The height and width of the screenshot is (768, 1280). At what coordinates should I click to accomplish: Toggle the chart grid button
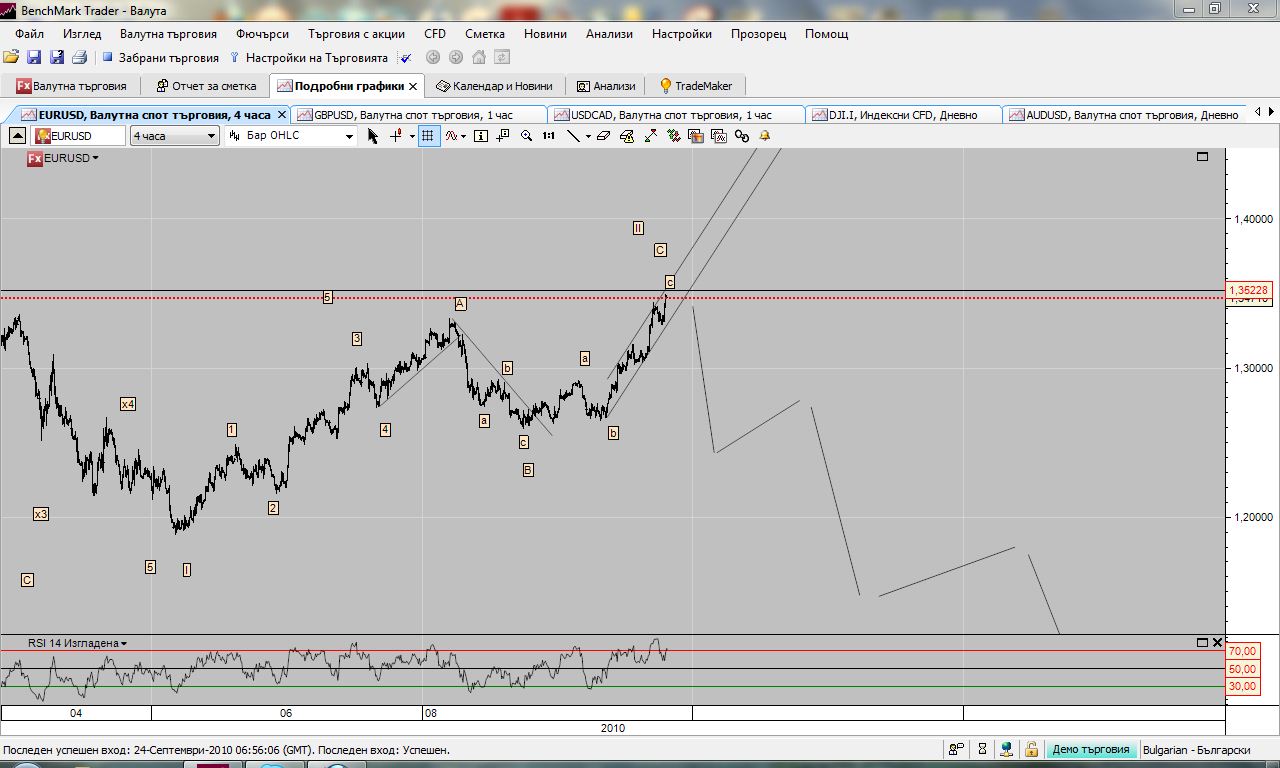[428, 136]
